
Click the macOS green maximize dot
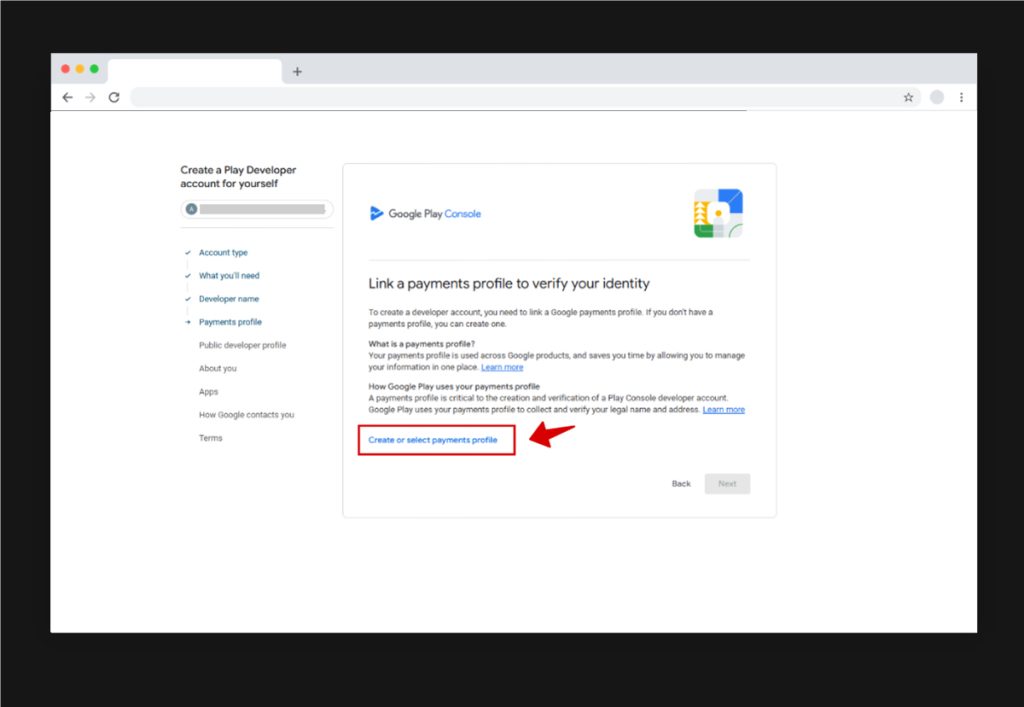point(94,69)
